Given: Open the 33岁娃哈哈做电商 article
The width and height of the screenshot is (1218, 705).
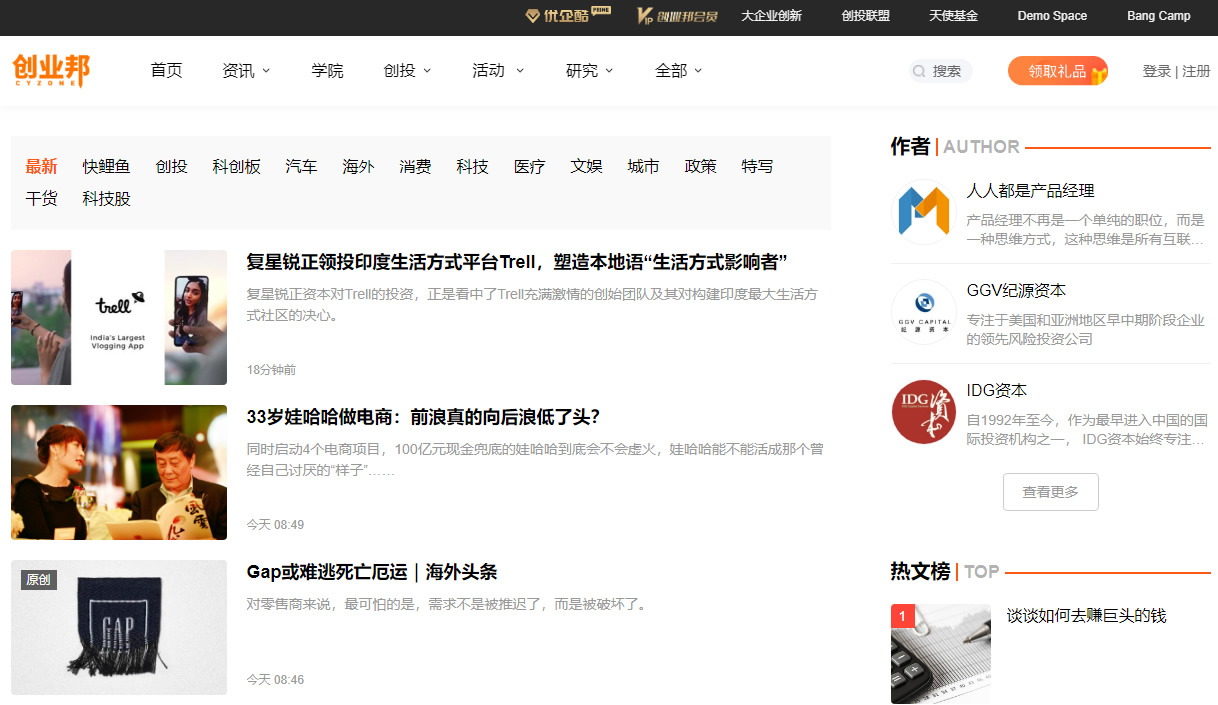Looking at the screenshot, I should coord(420,416).
